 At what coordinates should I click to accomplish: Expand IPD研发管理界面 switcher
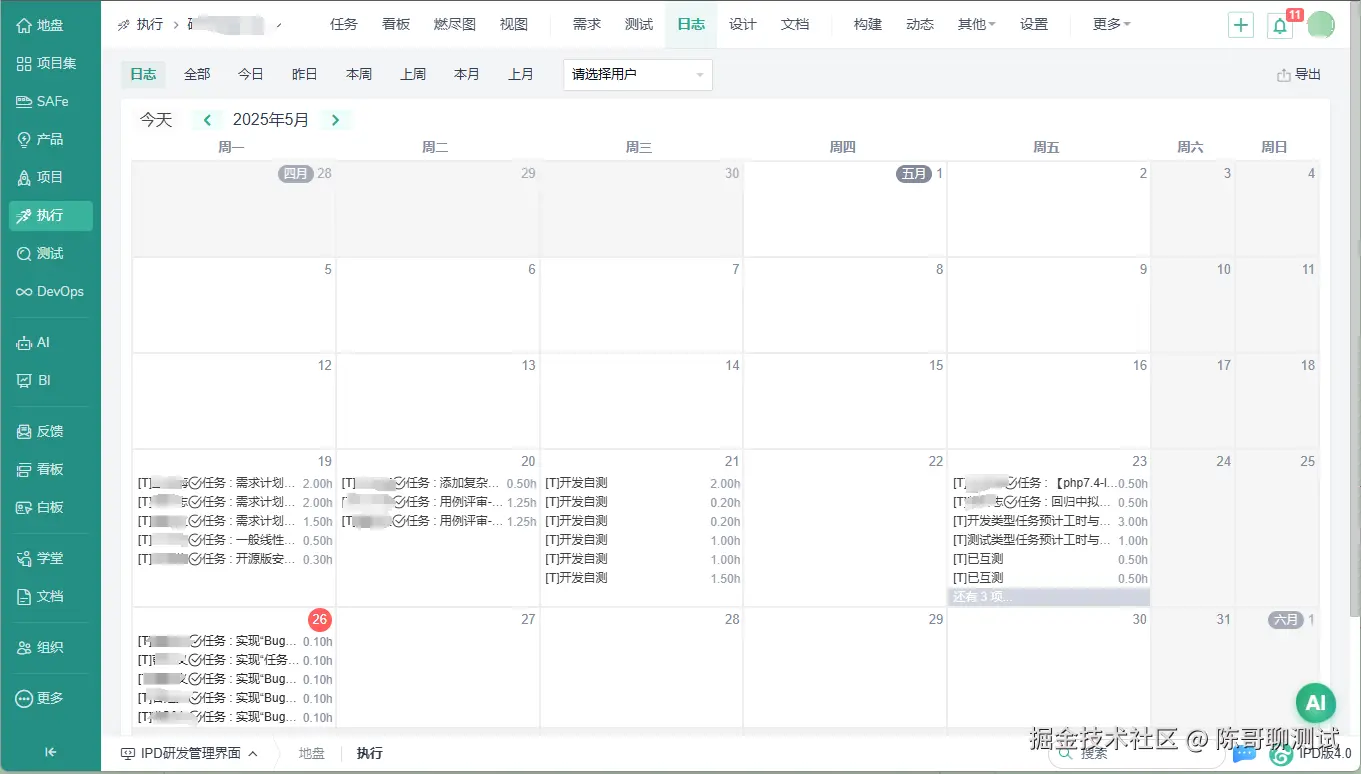189,753
